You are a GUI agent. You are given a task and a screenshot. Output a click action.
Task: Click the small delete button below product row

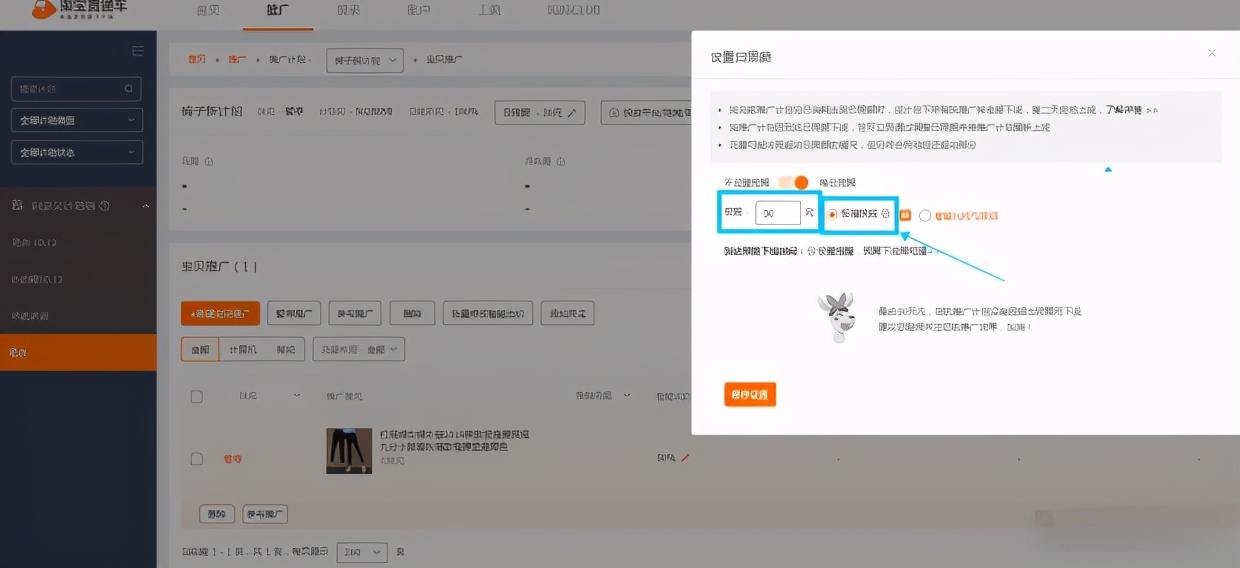215,514
